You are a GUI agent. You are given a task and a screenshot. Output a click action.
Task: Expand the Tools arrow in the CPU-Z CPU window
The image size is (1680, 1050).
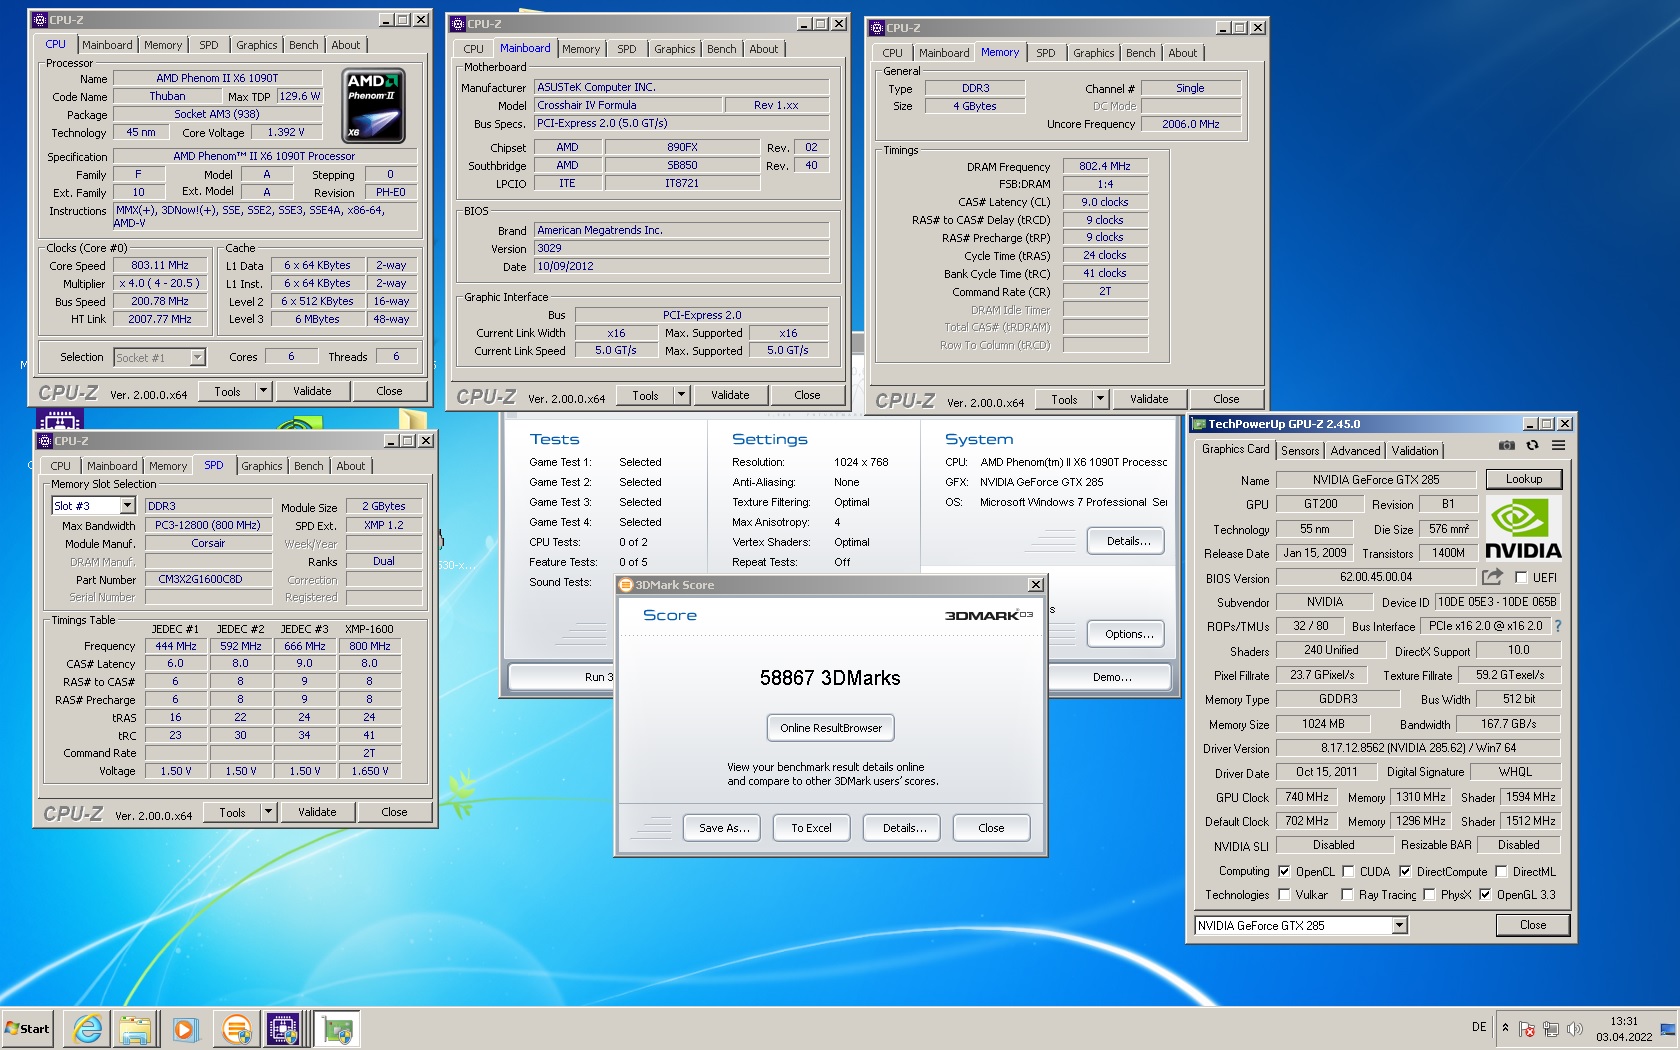[264, 391]
